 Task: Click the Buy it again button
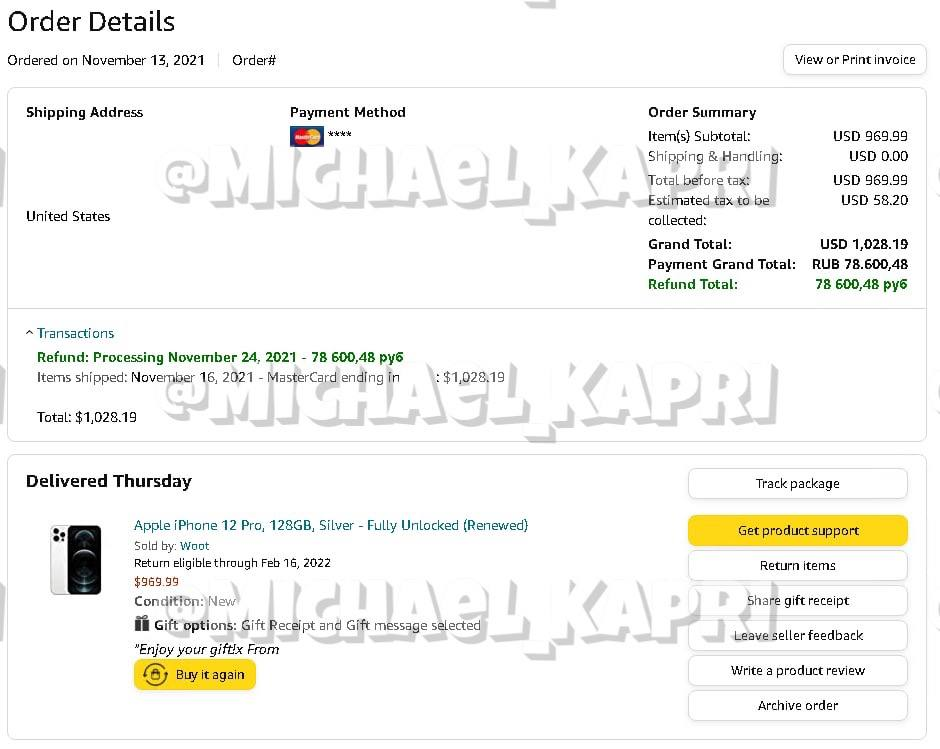pos(195,675)
